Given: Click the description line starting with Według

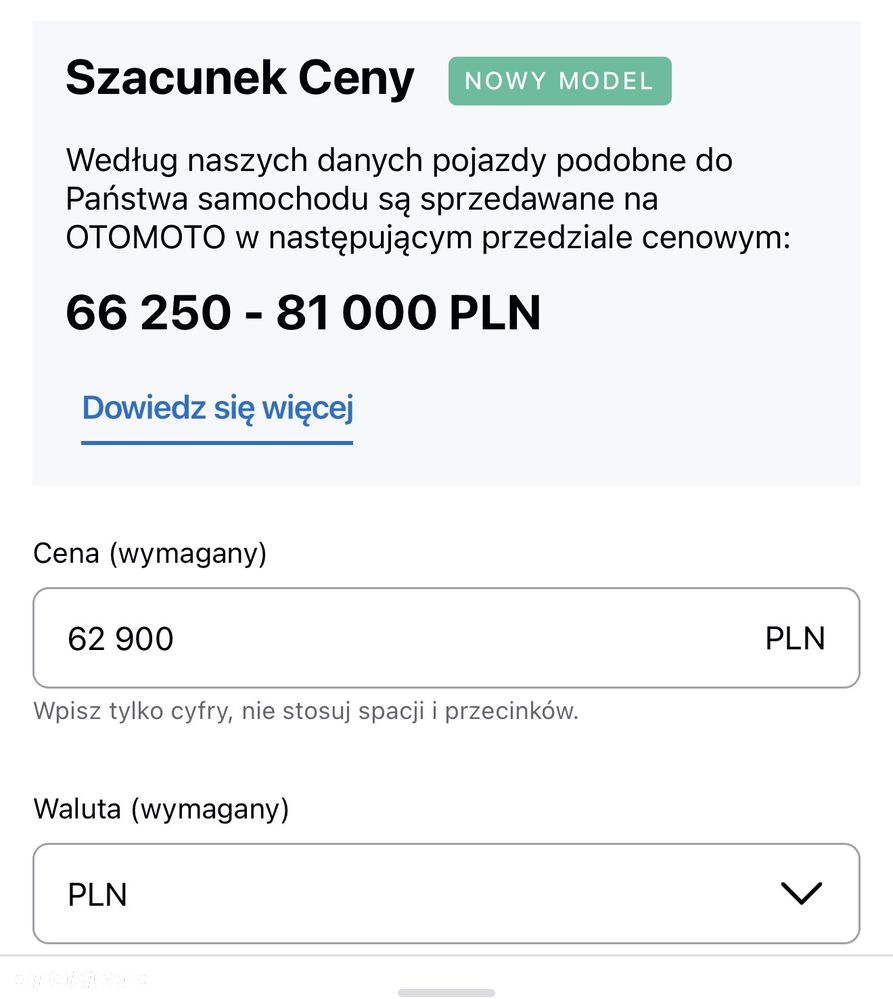Looking at the screenshot, I should [399, 160].
